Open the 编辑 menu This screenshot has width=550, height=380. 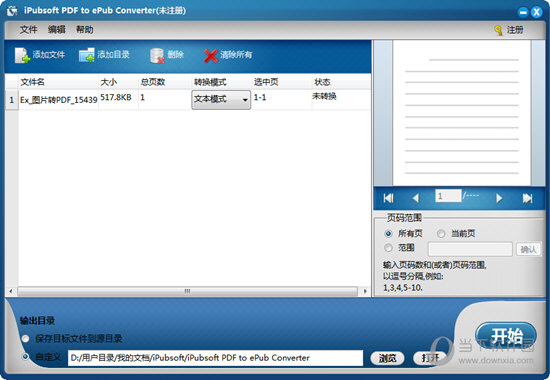click(x=56, y=29)
